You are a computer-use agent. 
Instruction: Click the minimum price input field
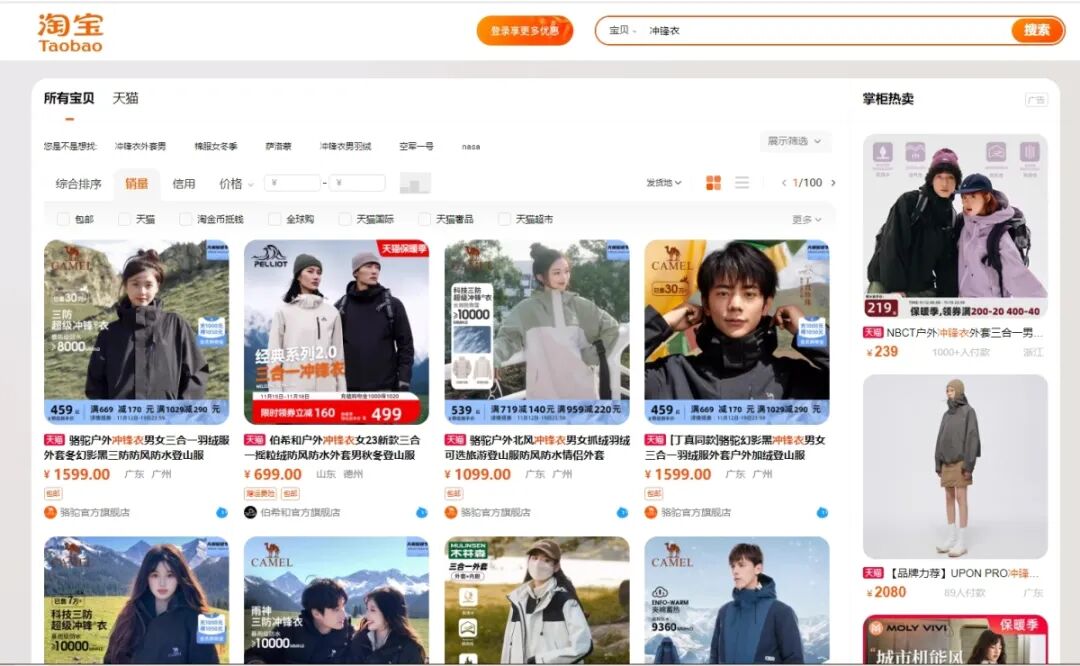coord(292,183)
